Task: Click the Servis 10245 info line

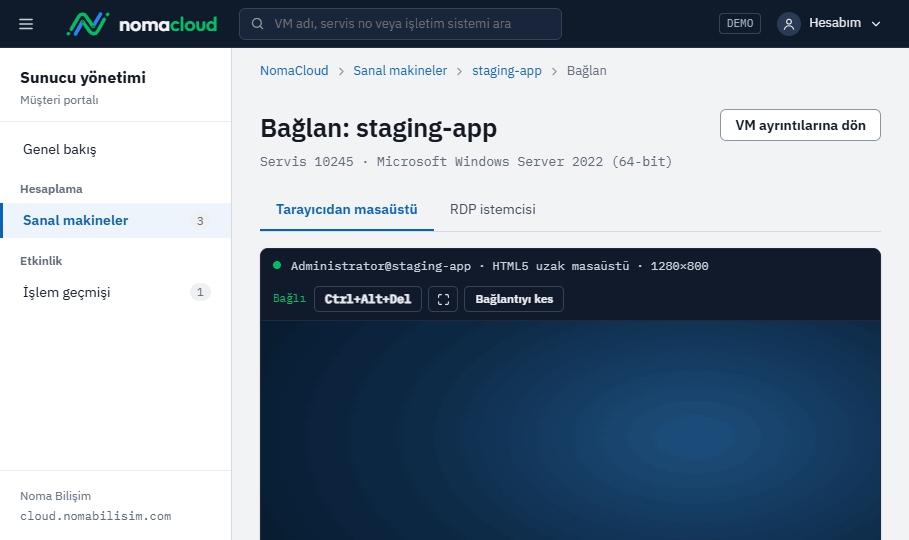Action: coord(466,162)
